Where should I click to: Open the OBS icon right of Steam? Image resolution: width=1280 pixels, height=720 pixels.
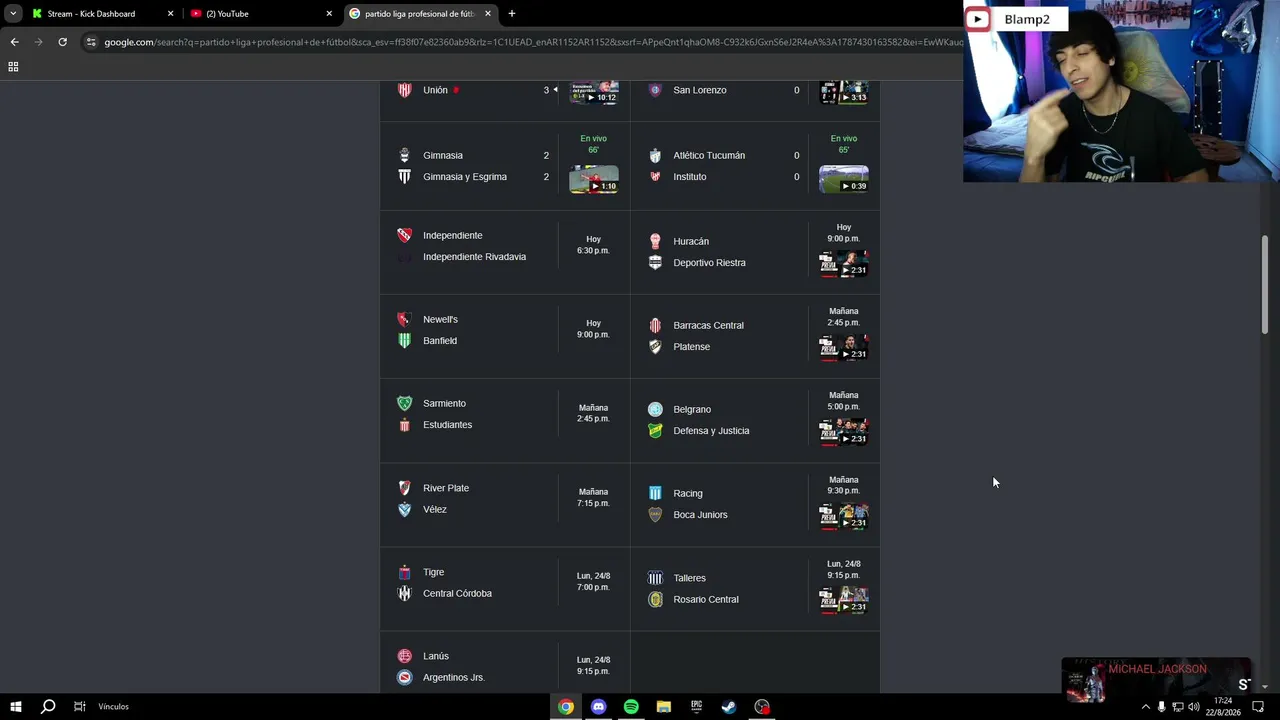coord(762,707)
